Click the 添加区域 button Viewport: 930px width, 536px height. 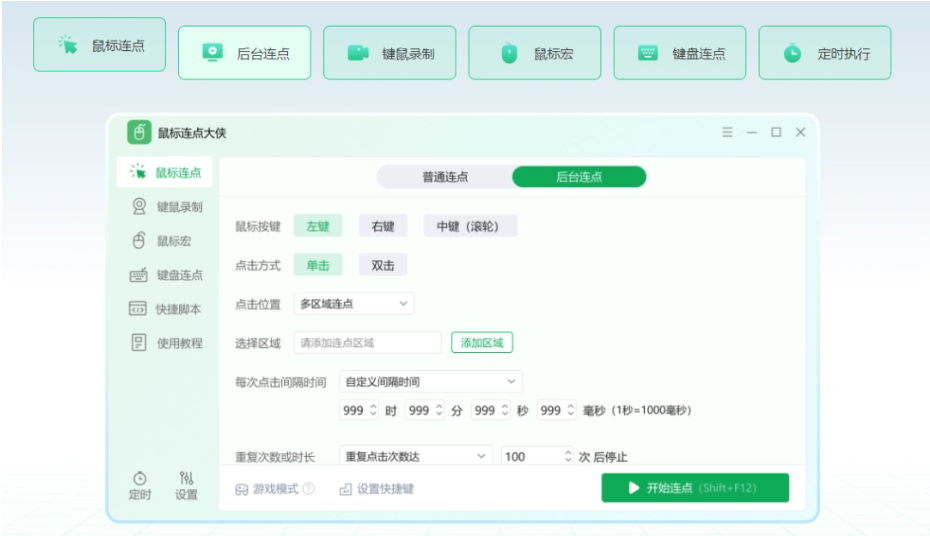482,343
